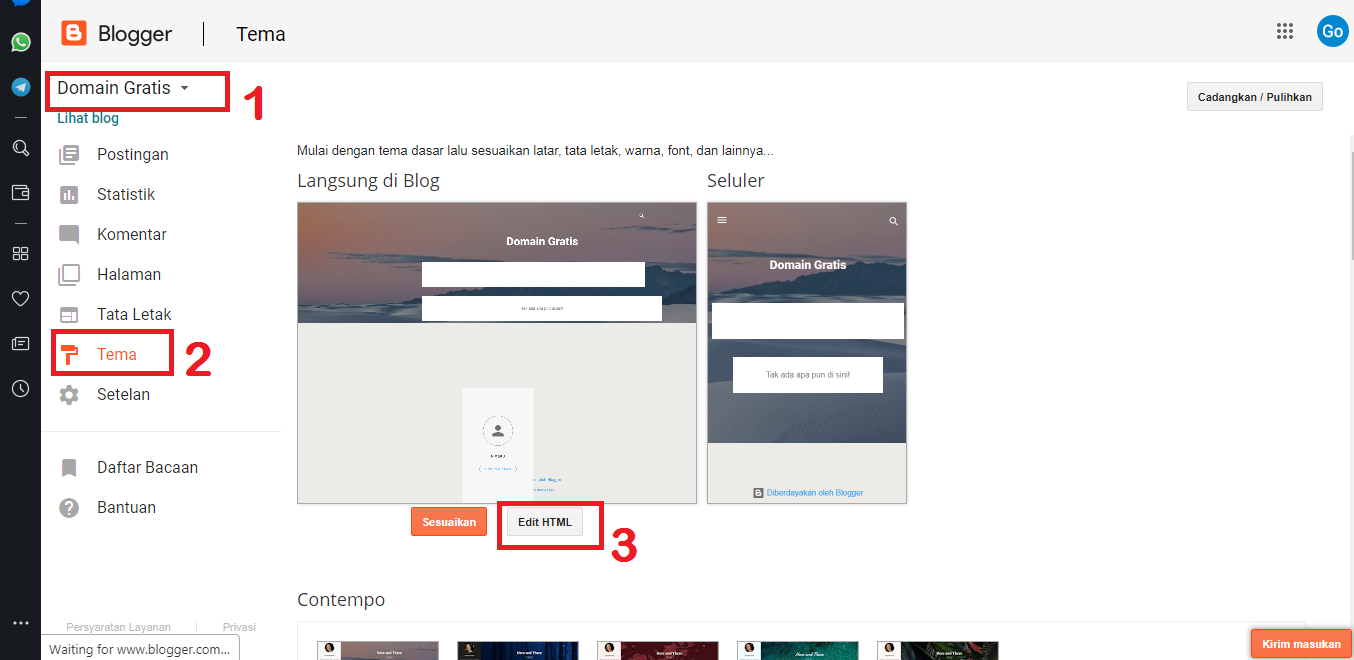Click profile avatar in desktop blog preview
1354x660 pixels.
tap(498, 431)
